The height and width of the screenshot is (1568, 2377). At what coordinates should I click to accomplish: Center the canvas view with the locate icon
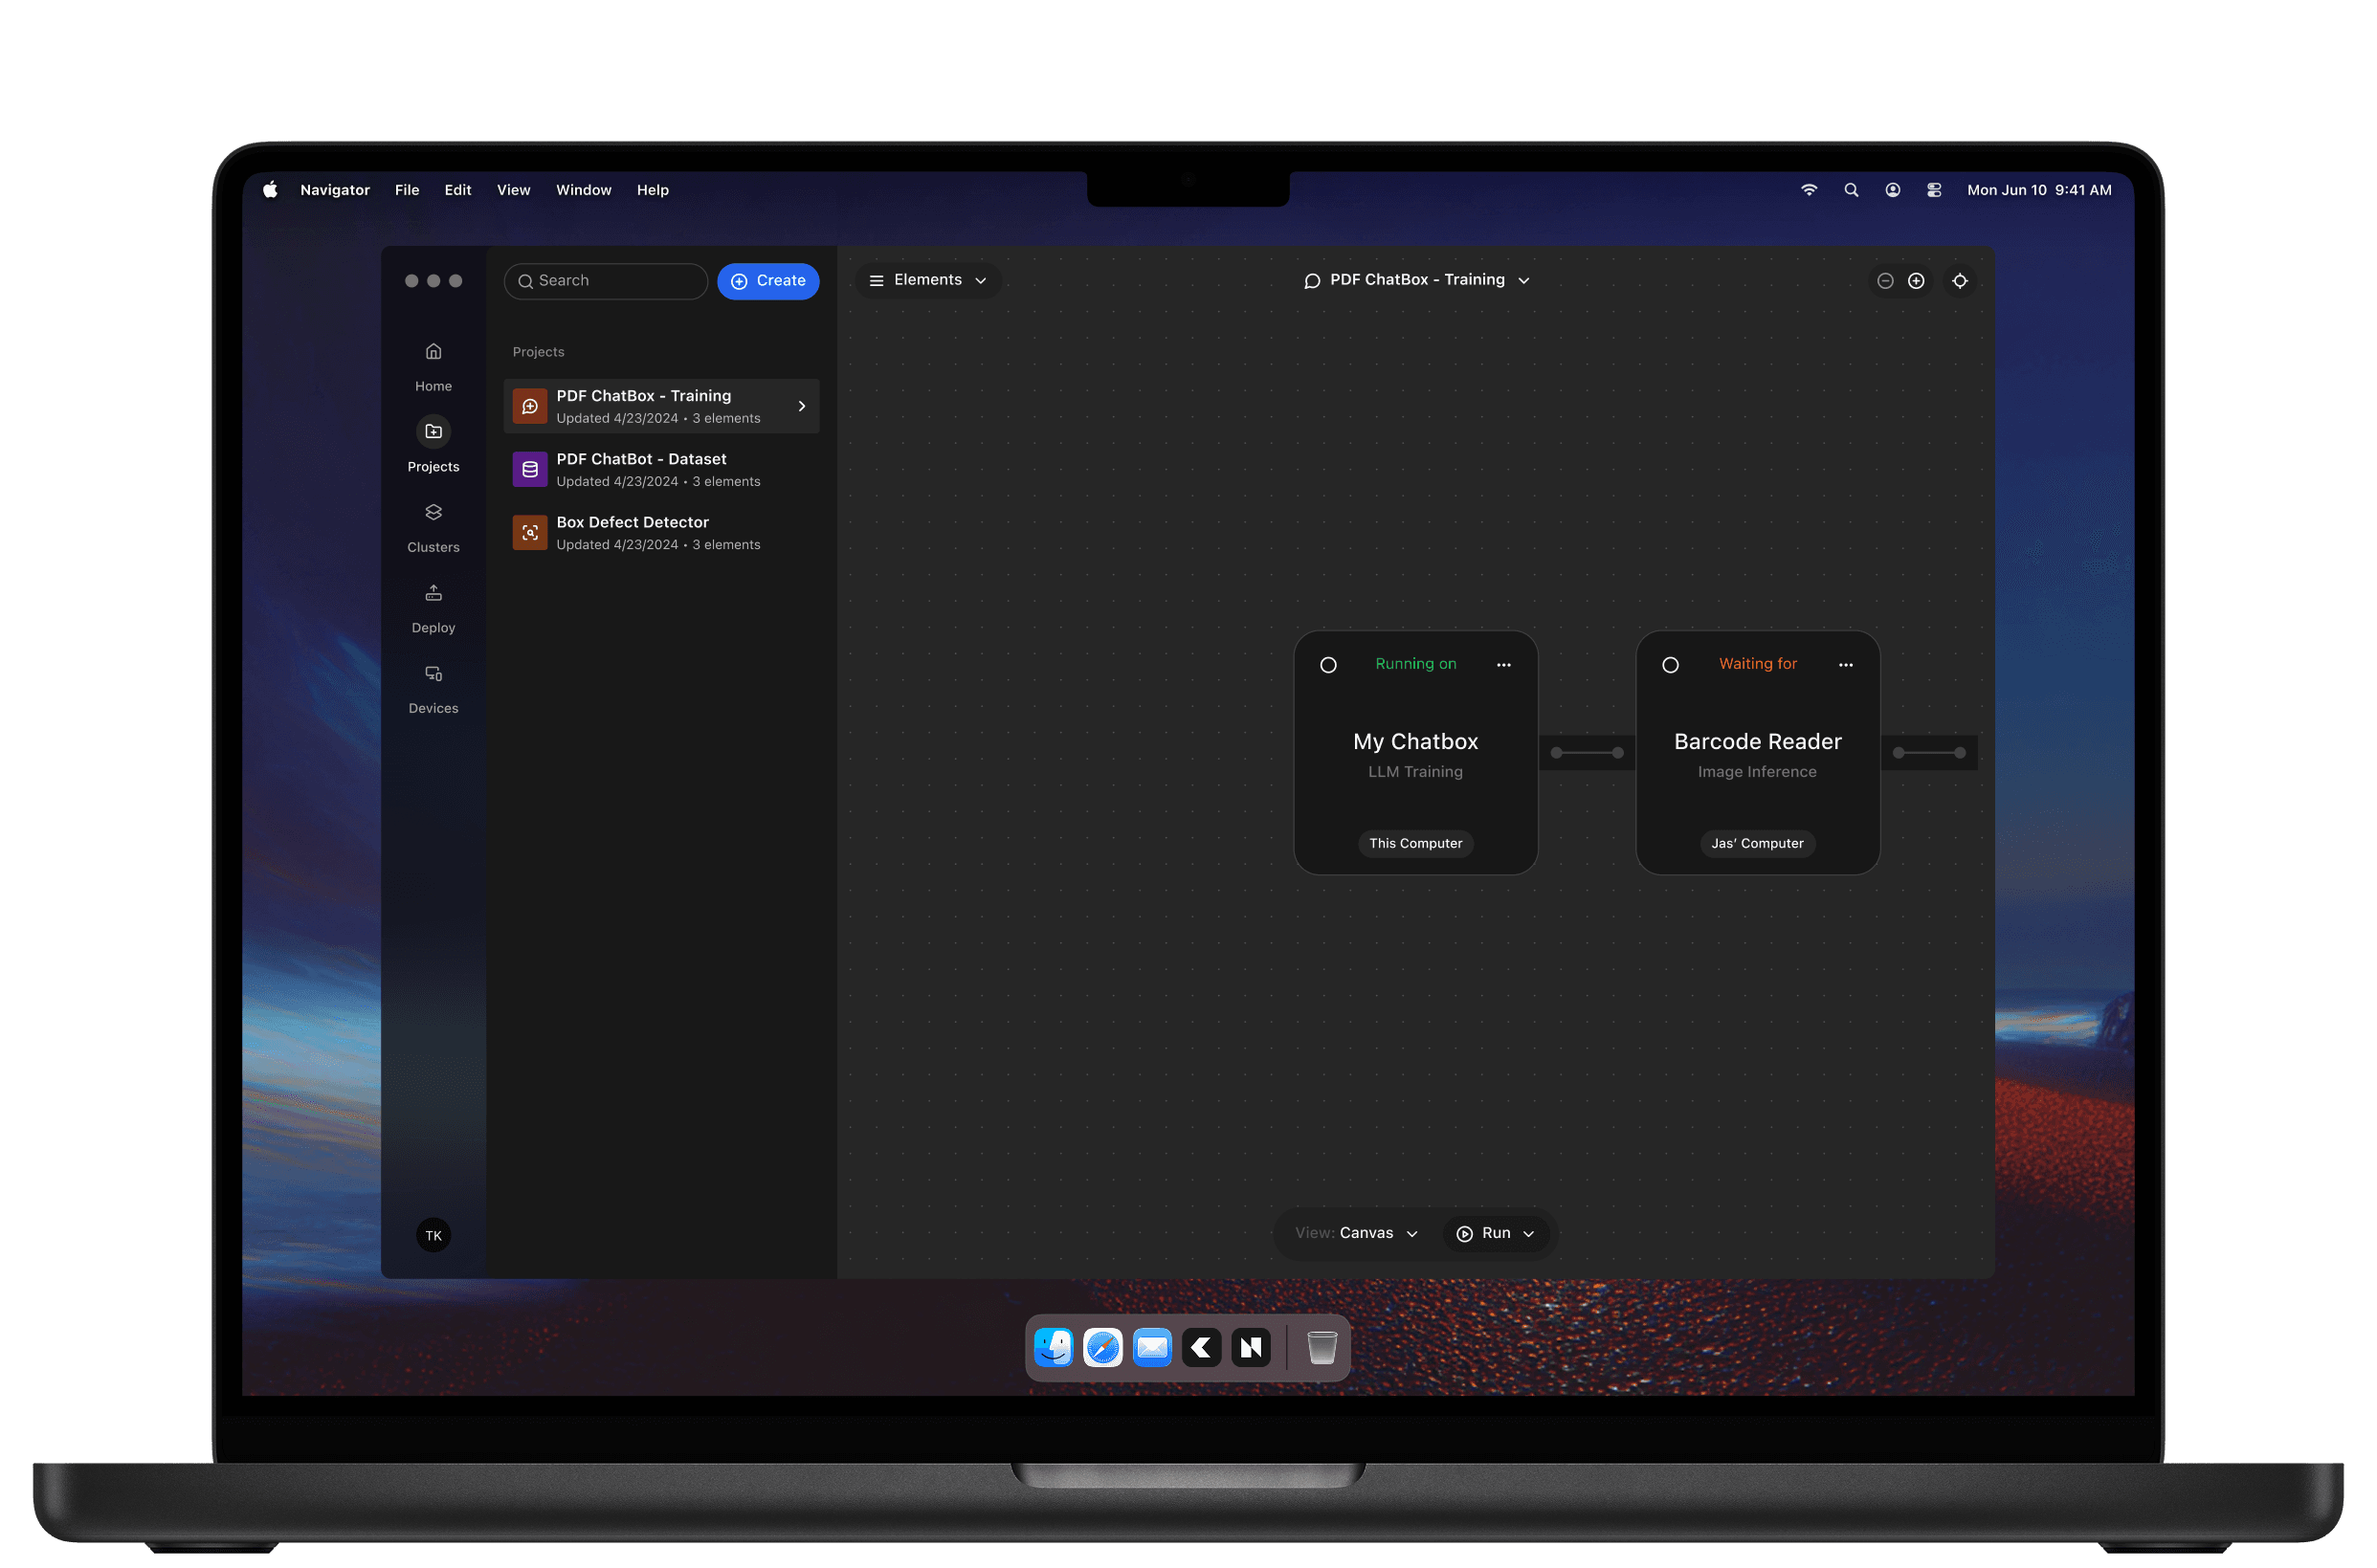[x=1960, y=281]
